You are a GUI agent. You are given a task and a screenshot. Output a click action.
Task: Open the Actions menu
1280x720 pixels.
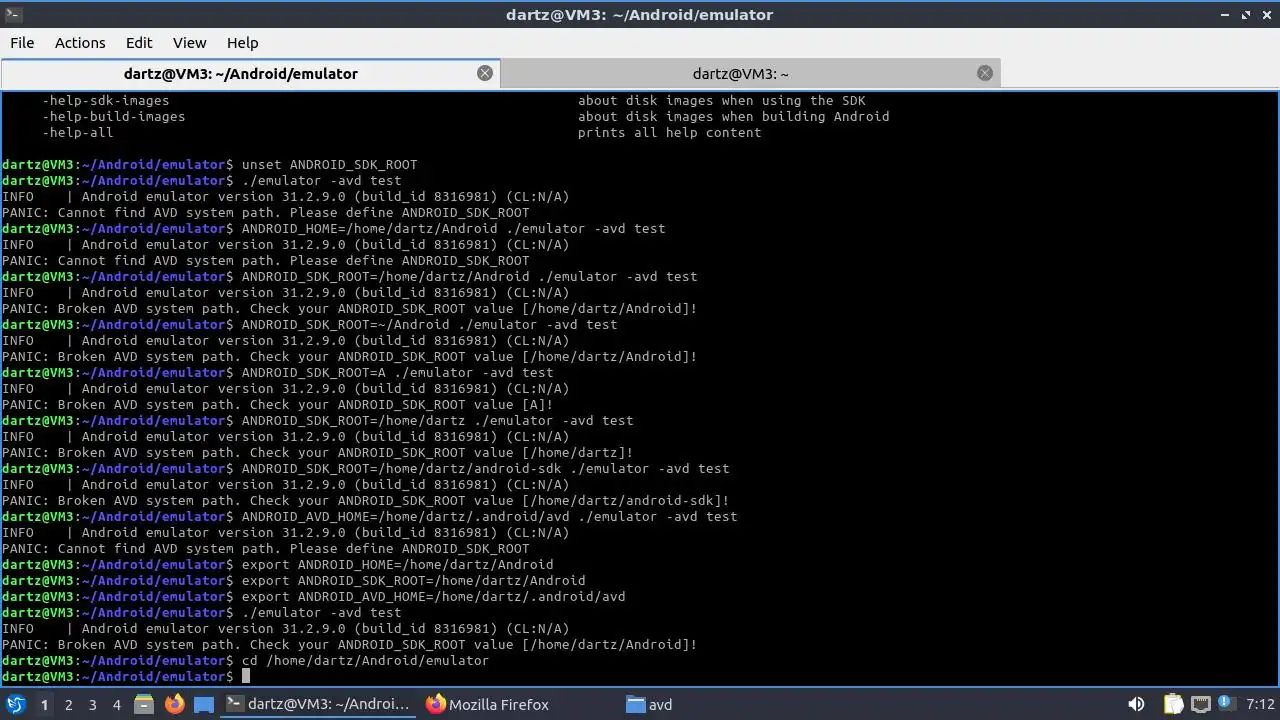(x=80, y=43)
